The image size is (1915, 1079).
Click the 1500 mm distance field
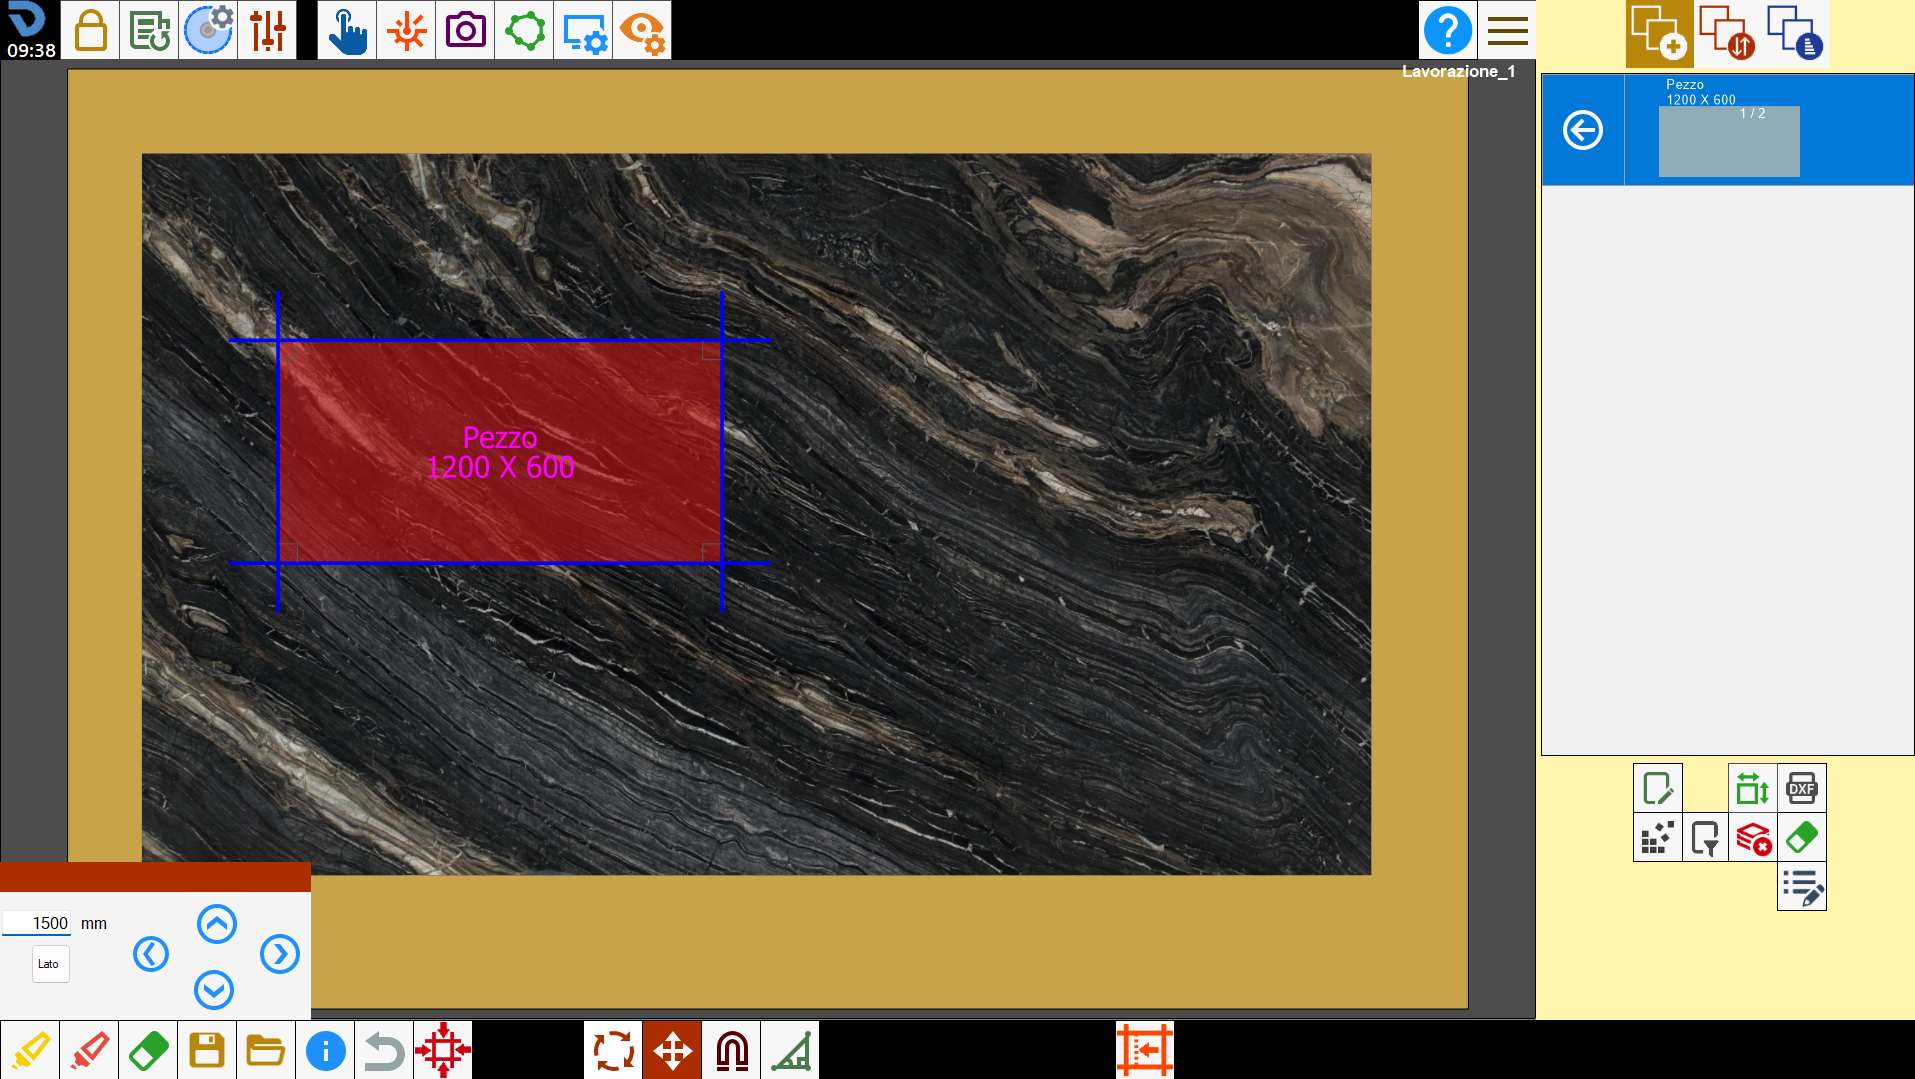click(x=37, y=923)
